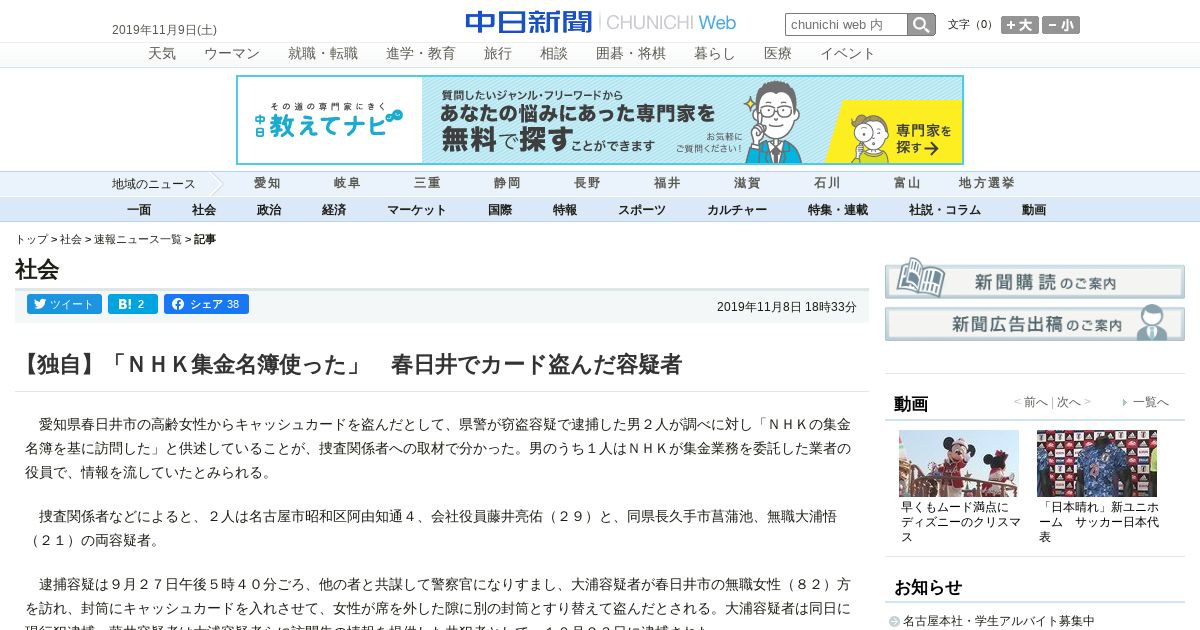The width and height of the screenshot is (1200, 630).
Task: Open the 囲碁・将棋 menu item
Action: coord(631,54)
